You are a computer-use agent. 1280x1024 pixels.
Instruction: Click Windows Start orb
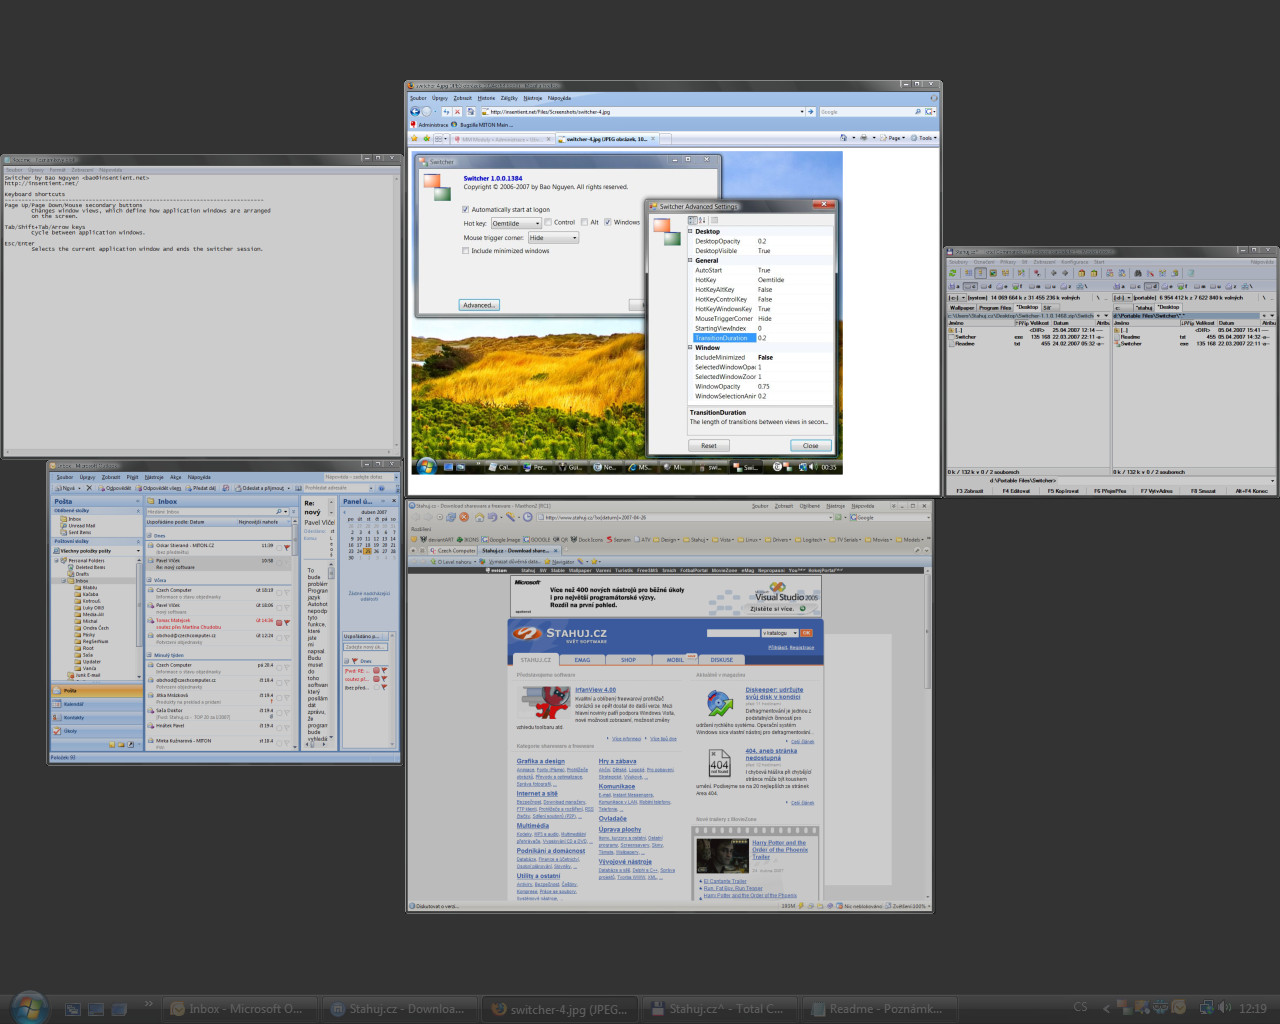[28, 1008]
